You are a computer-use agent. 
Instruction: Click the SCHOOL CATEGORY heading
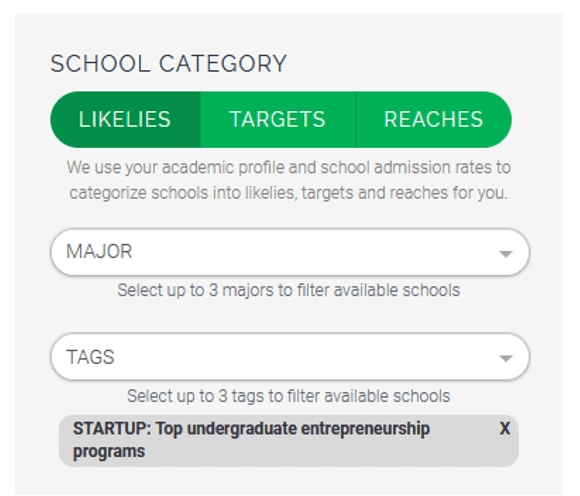[x=169, y=64]
